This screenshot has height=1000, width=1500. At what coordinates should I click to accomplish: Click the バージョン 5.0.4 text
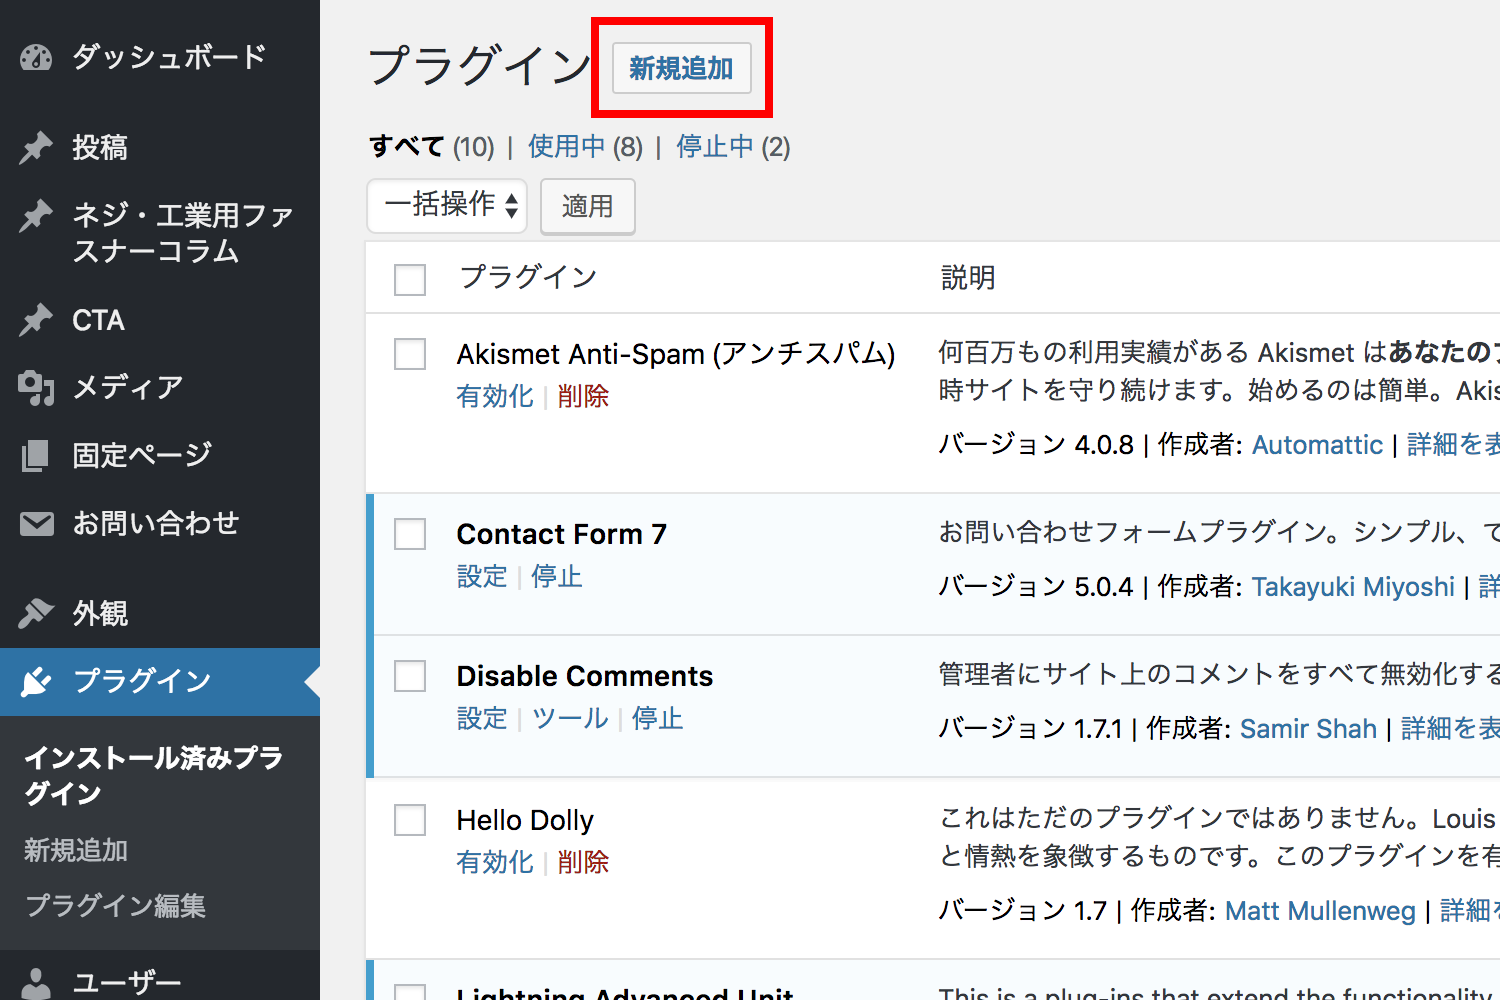click(1036, 587)
